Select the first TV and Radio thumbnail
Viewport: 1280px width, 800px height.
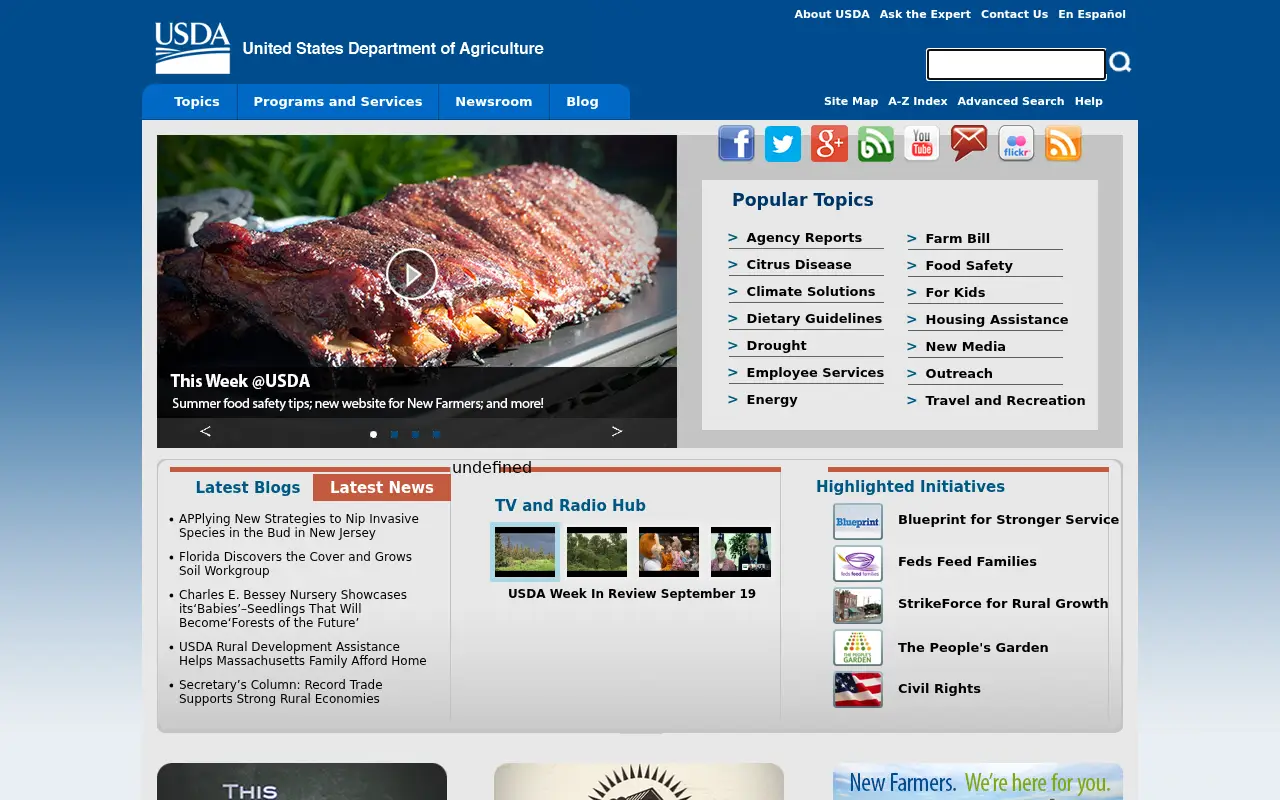pyautogui.click(x=525, y=552)
